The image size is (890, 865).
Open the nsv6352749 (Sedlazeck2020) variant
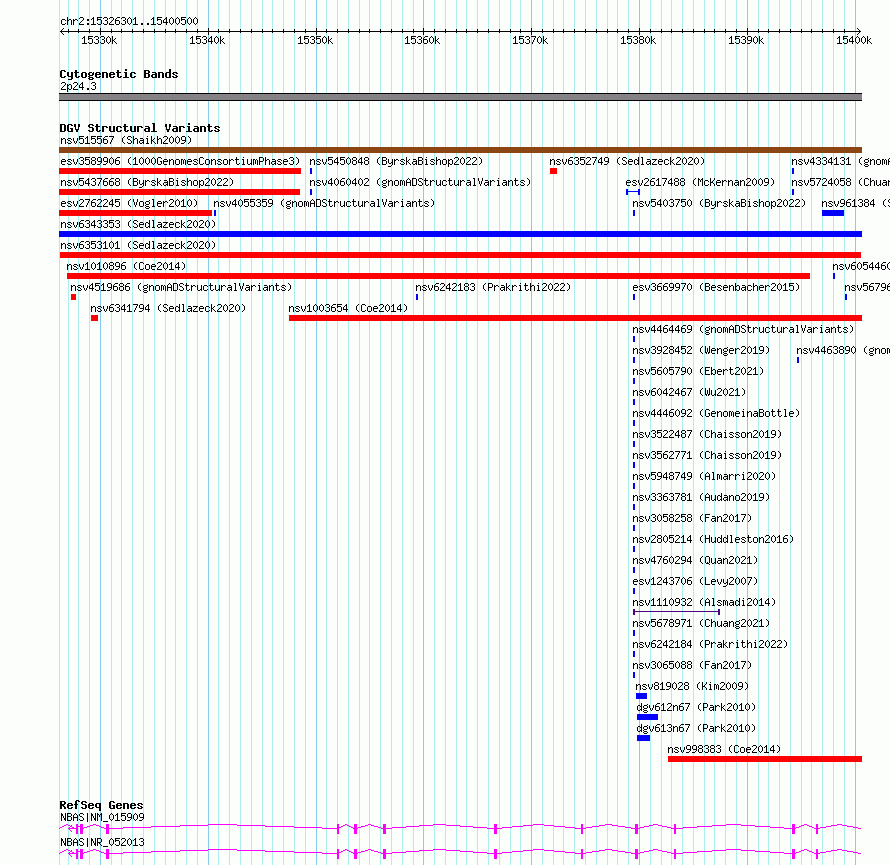coord(627,161)
